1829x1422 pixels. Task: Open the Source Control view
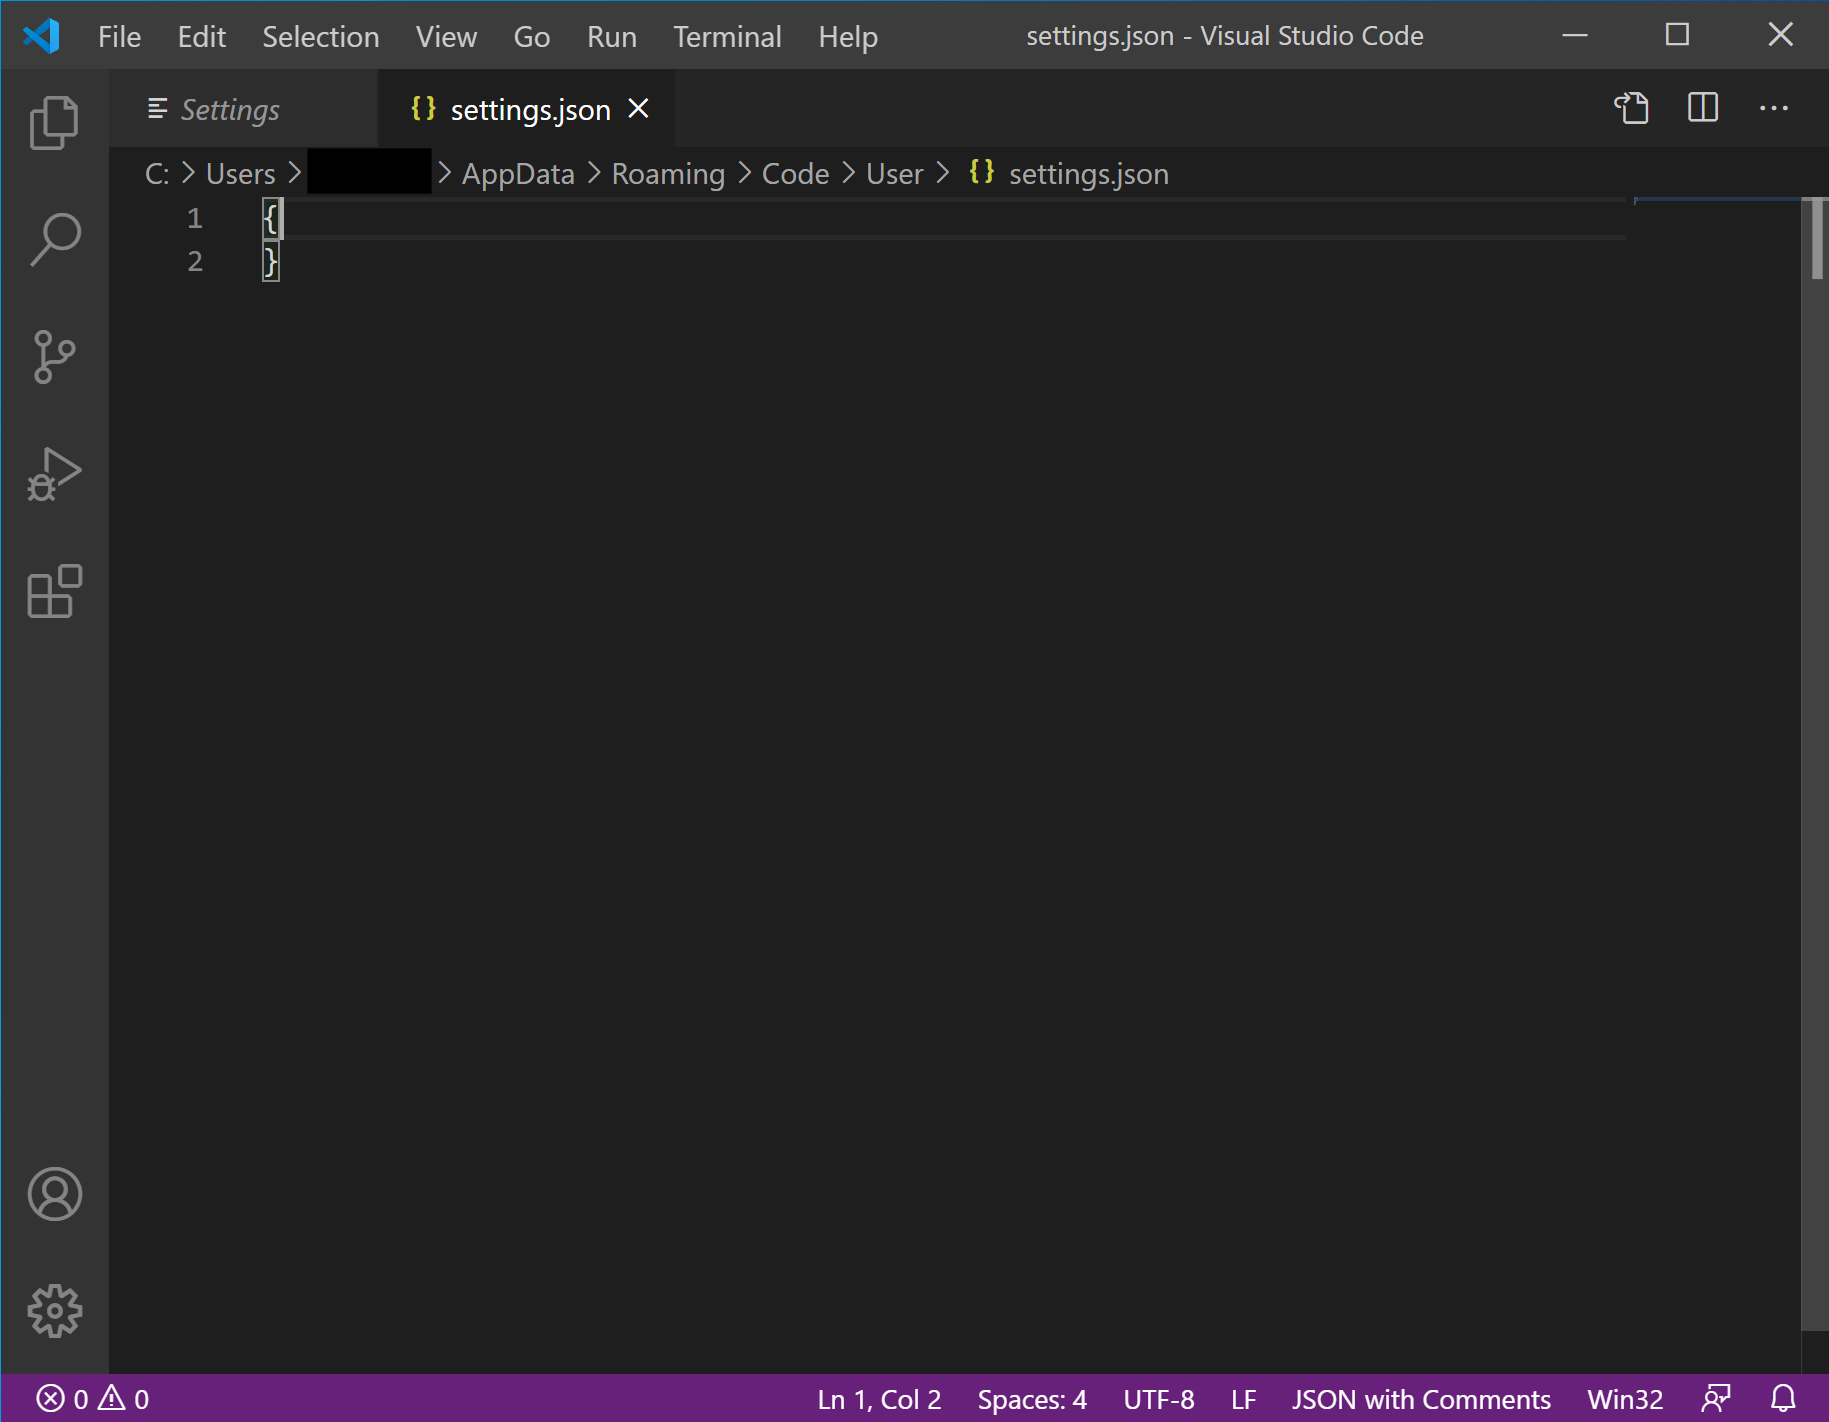pyautogui.click(x=54, y=357)
